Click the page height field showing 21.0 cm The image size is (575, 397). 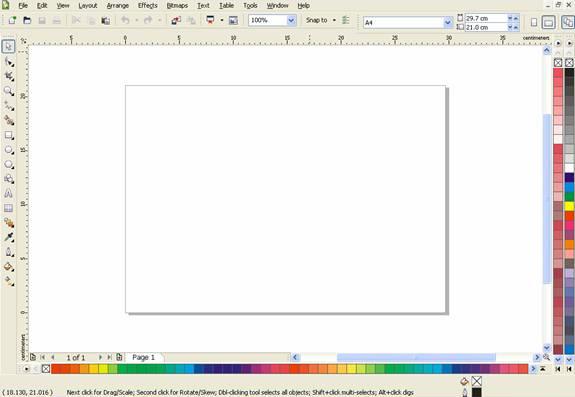(486, 27)
